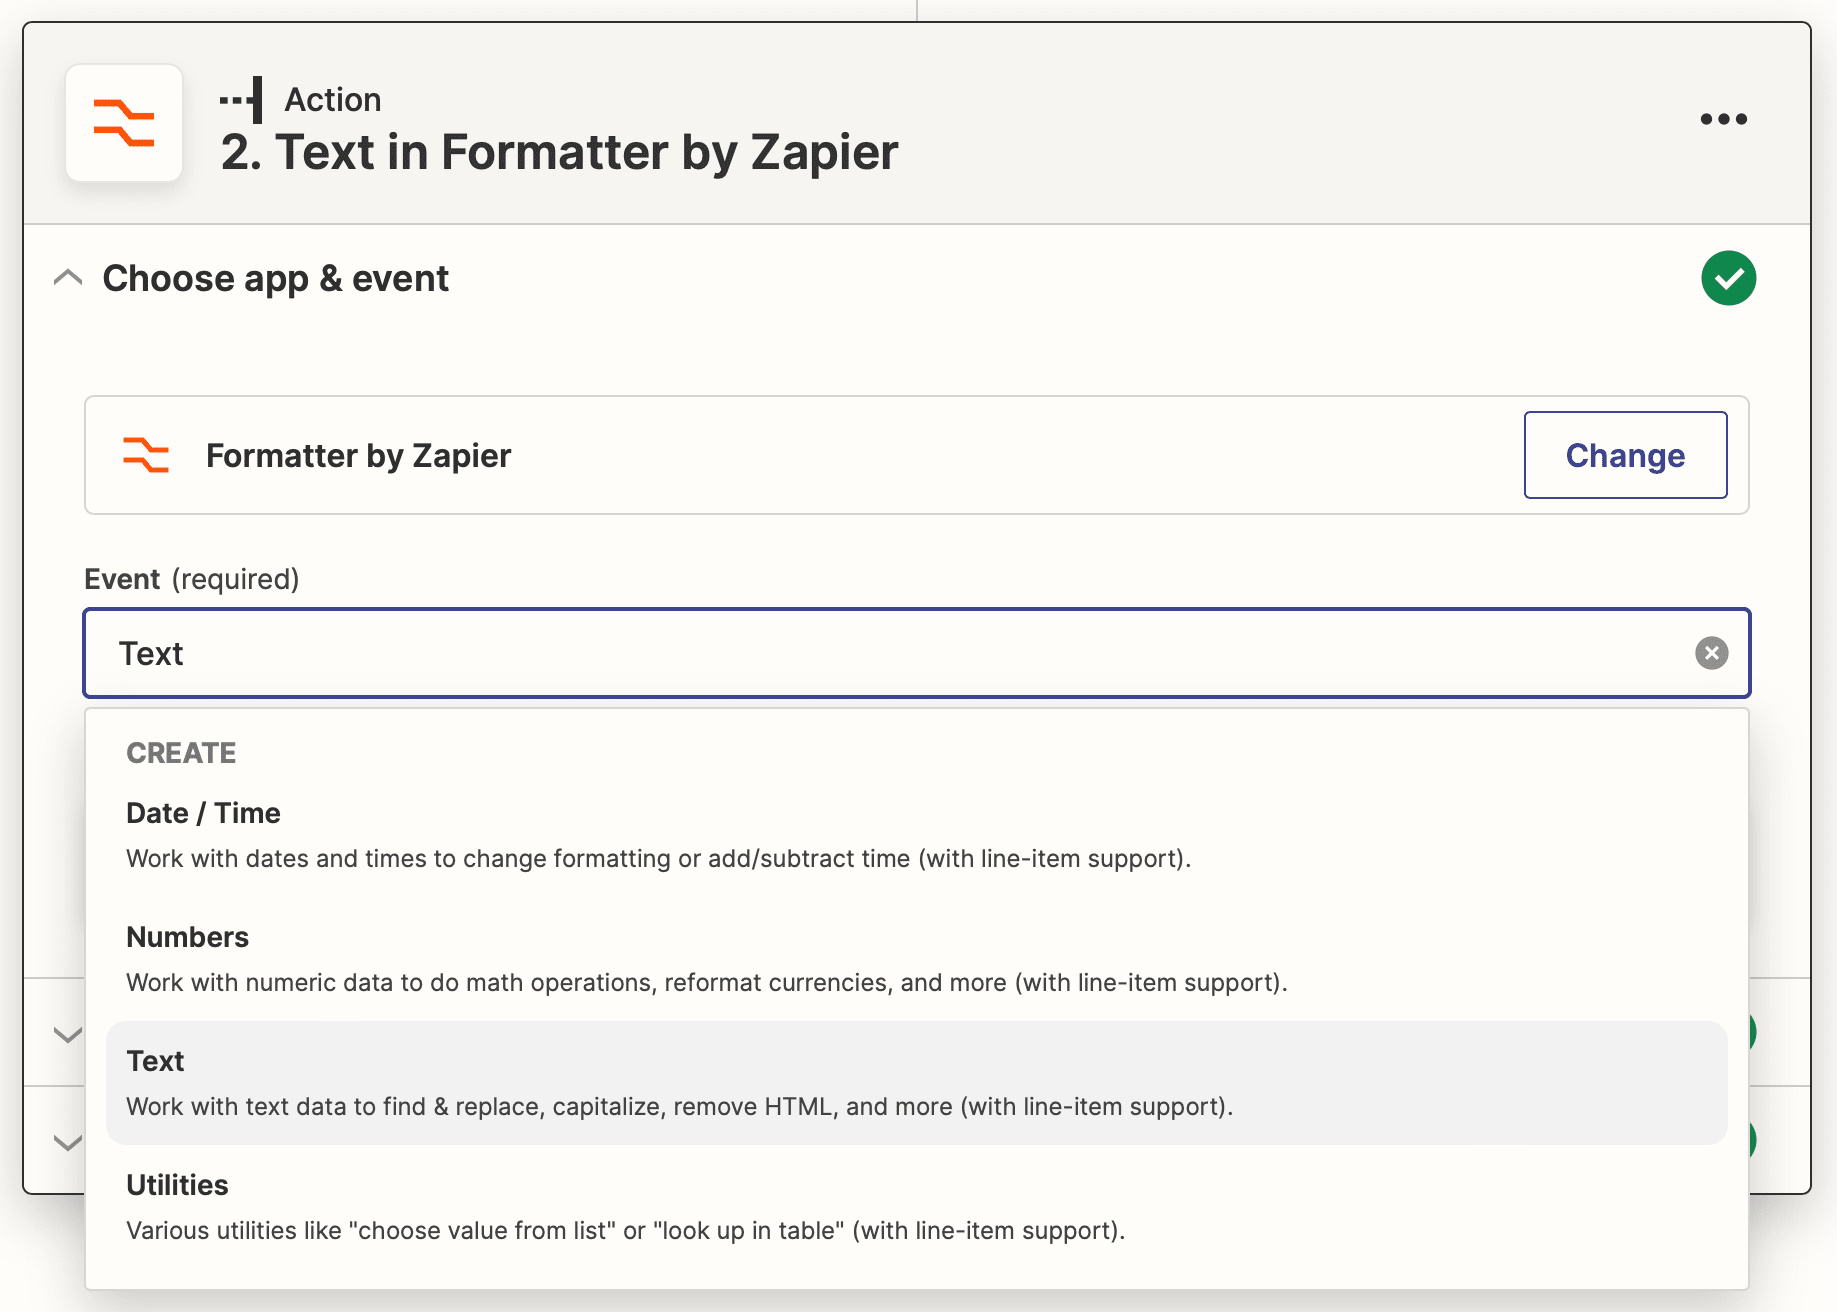Click green checkmark beside Choose app & event
1837x1312 pixels.
(x=1728, y=278)
